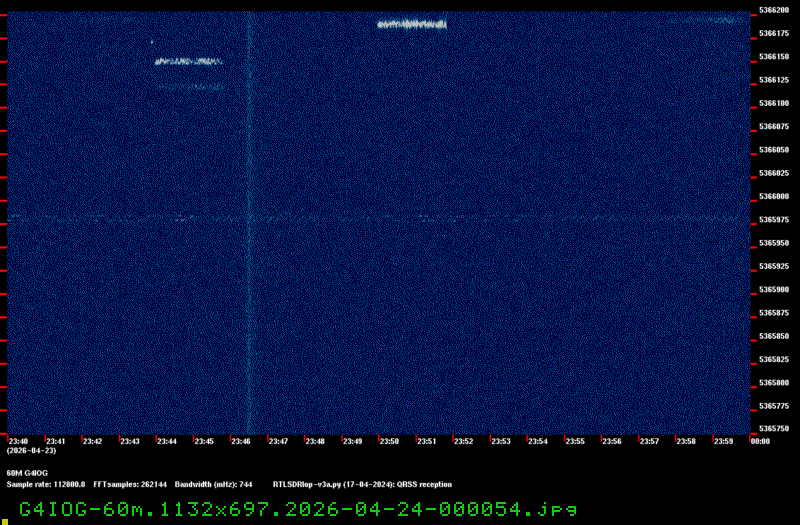
Task: Click the small yellow marker by the filename
Action: (x=5, y=522)
